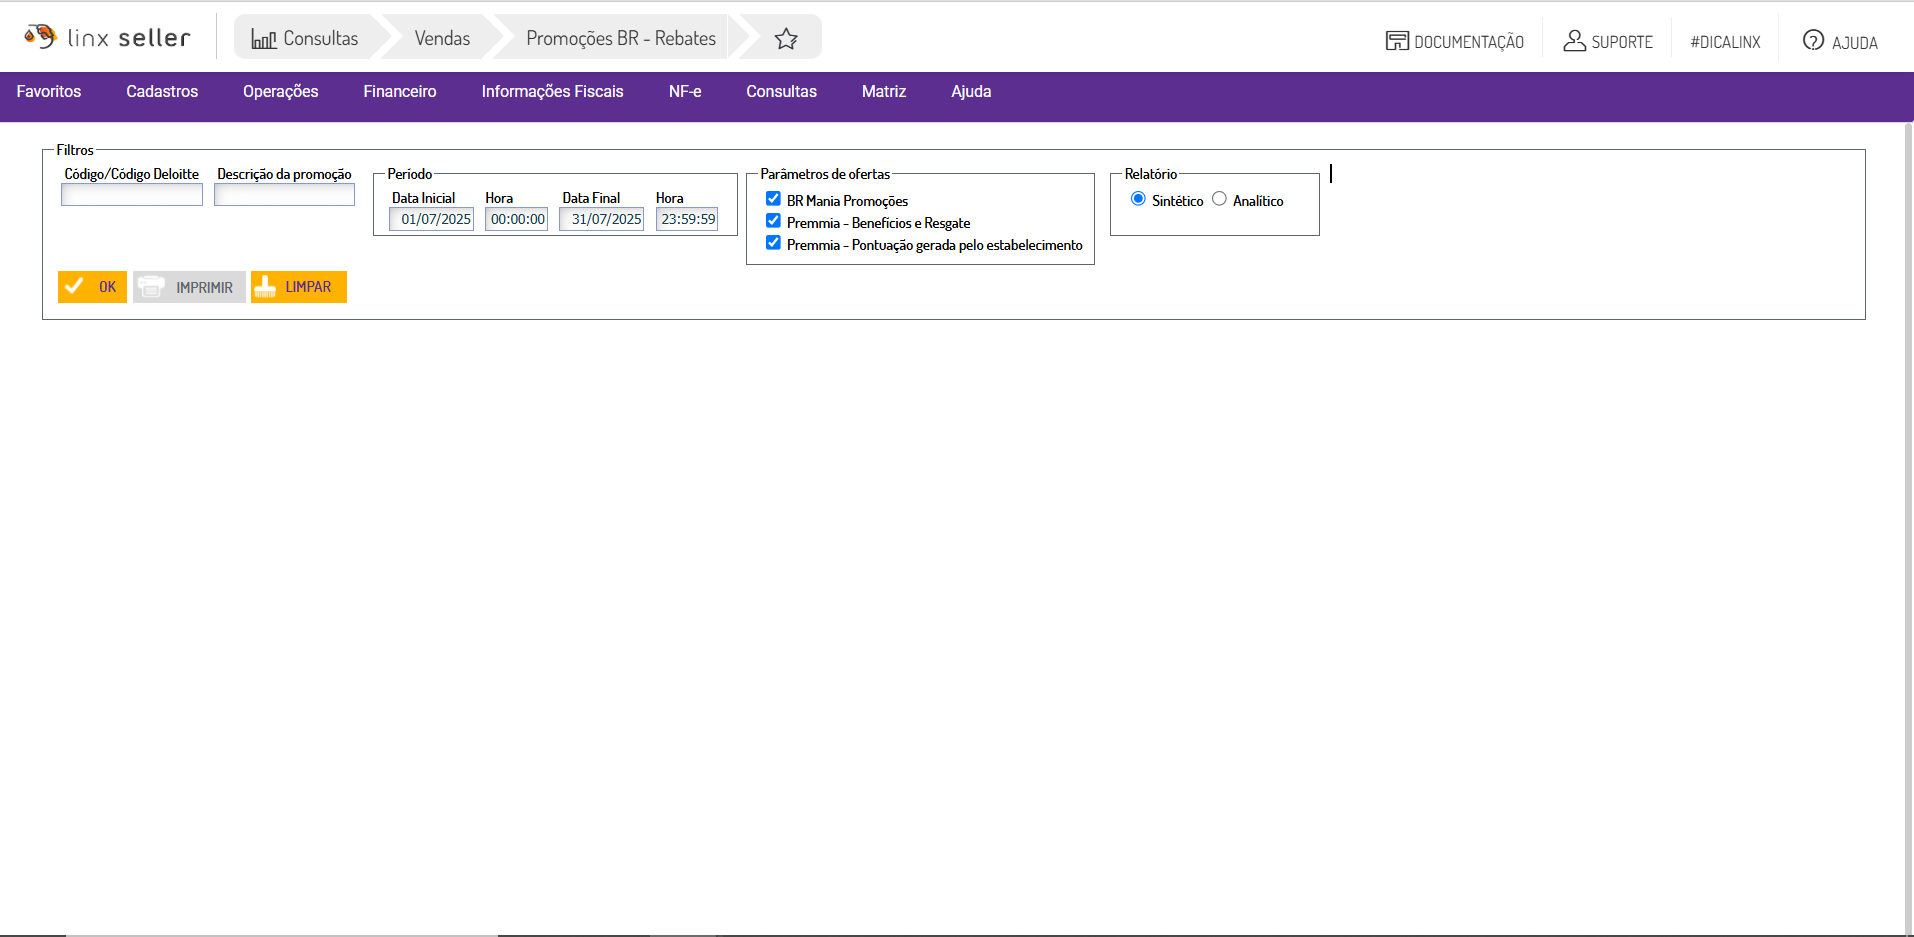Open the Suporte link
Viewport: 1914px width, 937px height.
(x=1608, y=41)
